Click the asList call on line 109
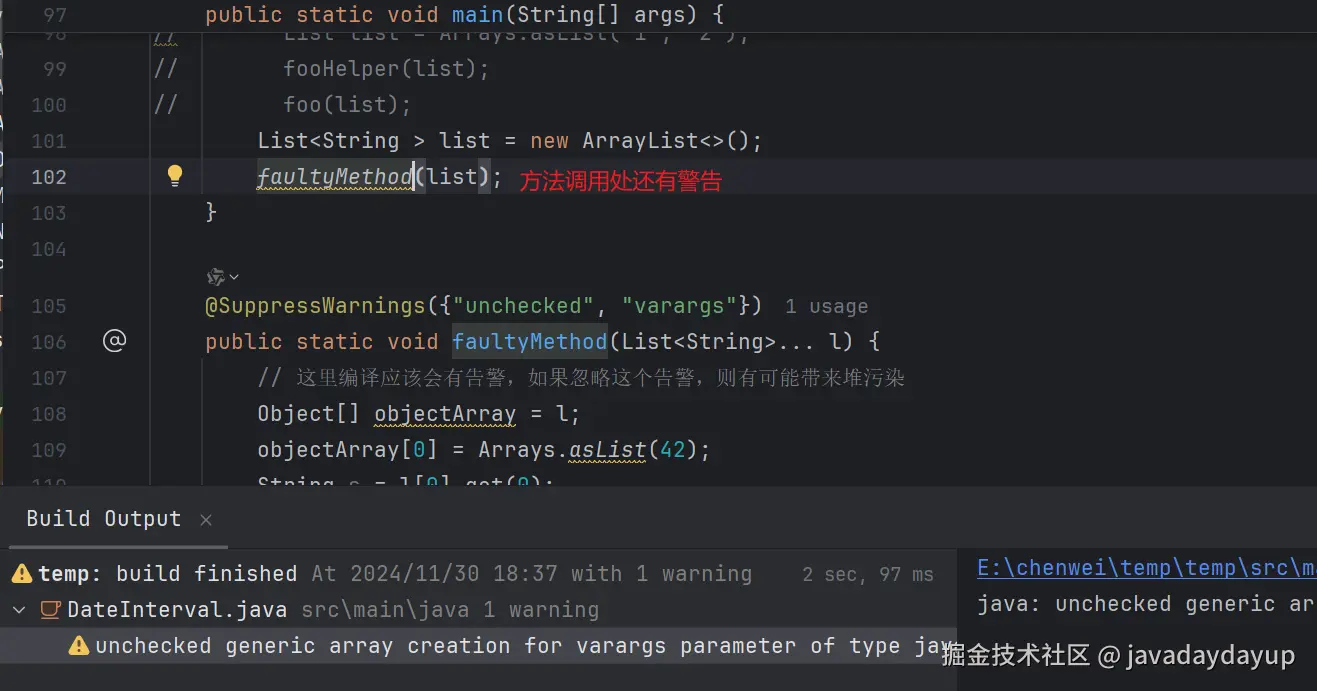The width and height of the screenshot is (1317, 691). (x=608, y=450)
